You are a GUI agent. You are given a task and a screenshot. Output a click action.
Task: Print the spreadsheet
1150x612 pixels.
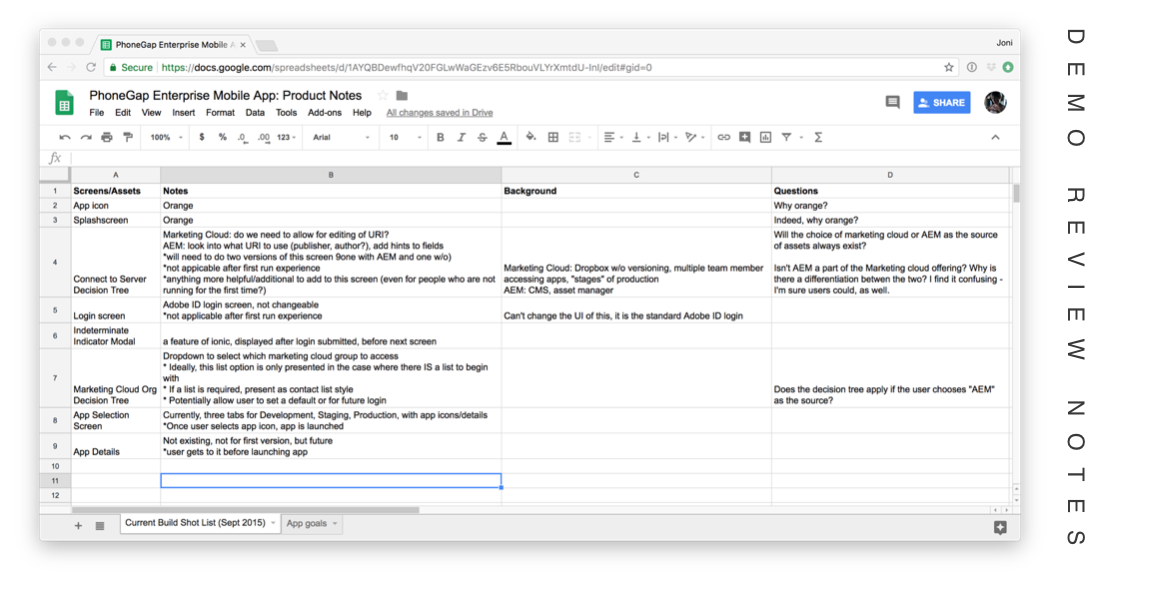(107, 137)
